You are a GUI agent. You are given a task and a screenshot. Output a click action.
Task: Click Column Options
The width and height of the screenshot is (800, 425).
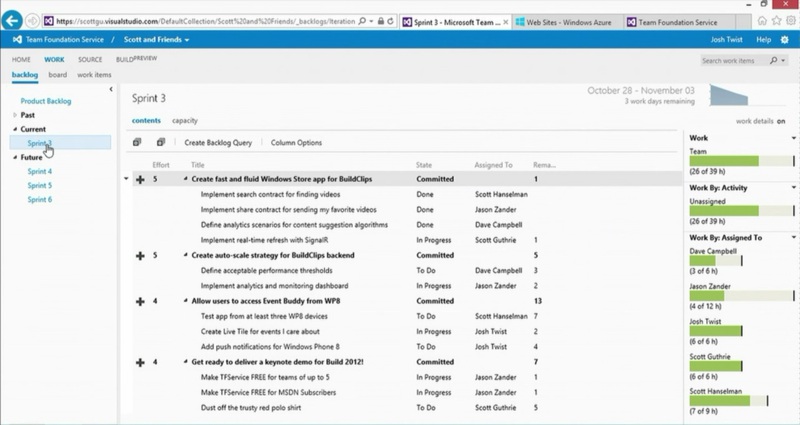296,142
